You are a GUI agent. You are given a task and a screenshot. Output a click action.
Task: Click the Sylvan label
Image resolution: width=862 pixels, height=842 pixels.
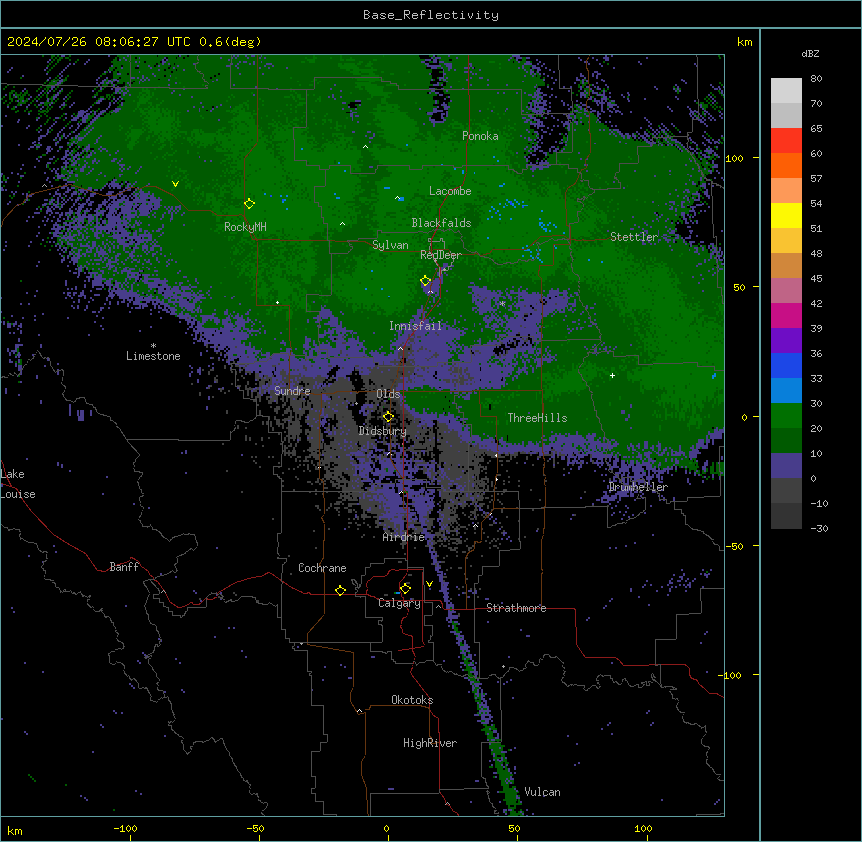pyautogui.click(x=390, y=246)
